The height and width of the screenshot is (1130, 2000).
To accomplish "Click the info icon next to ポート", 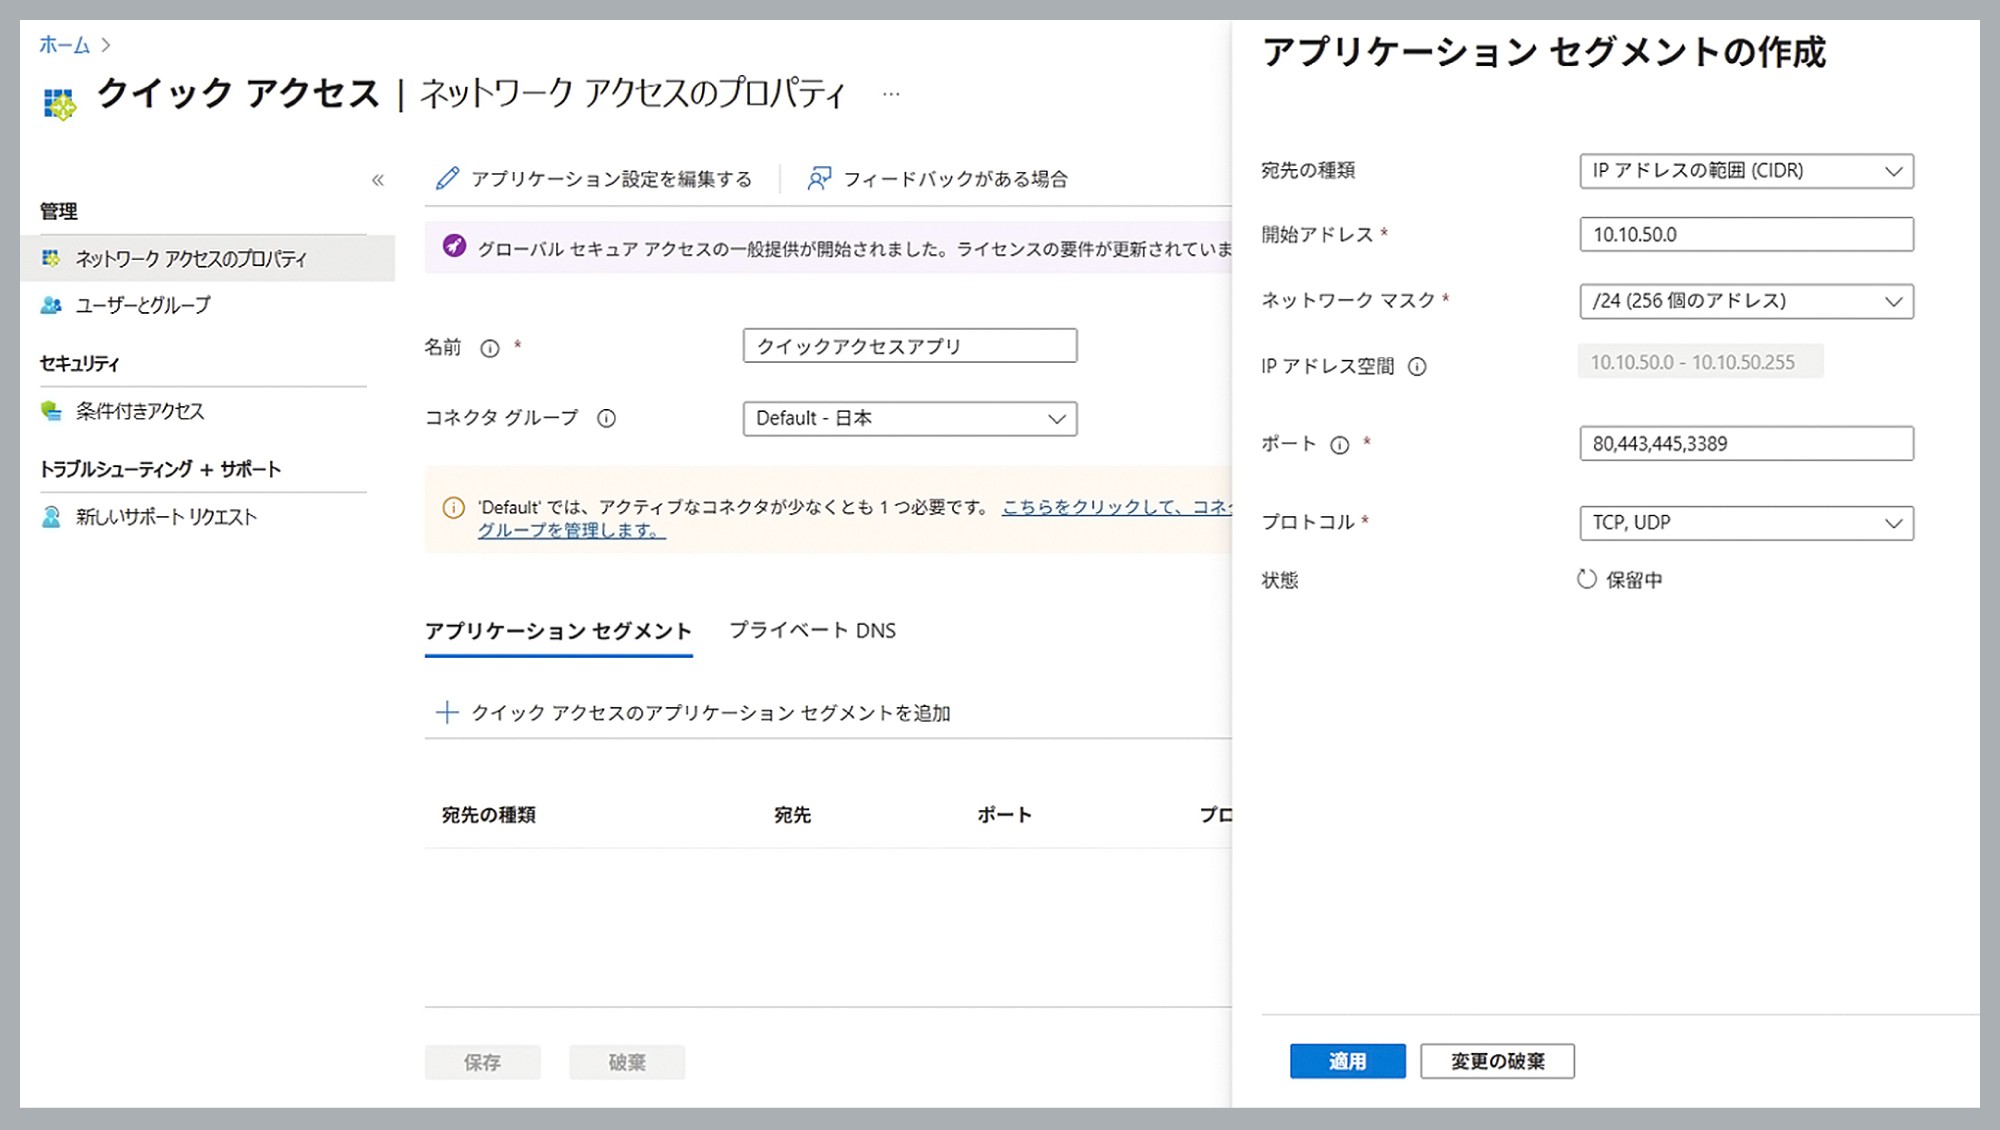I will point(1338,445).
